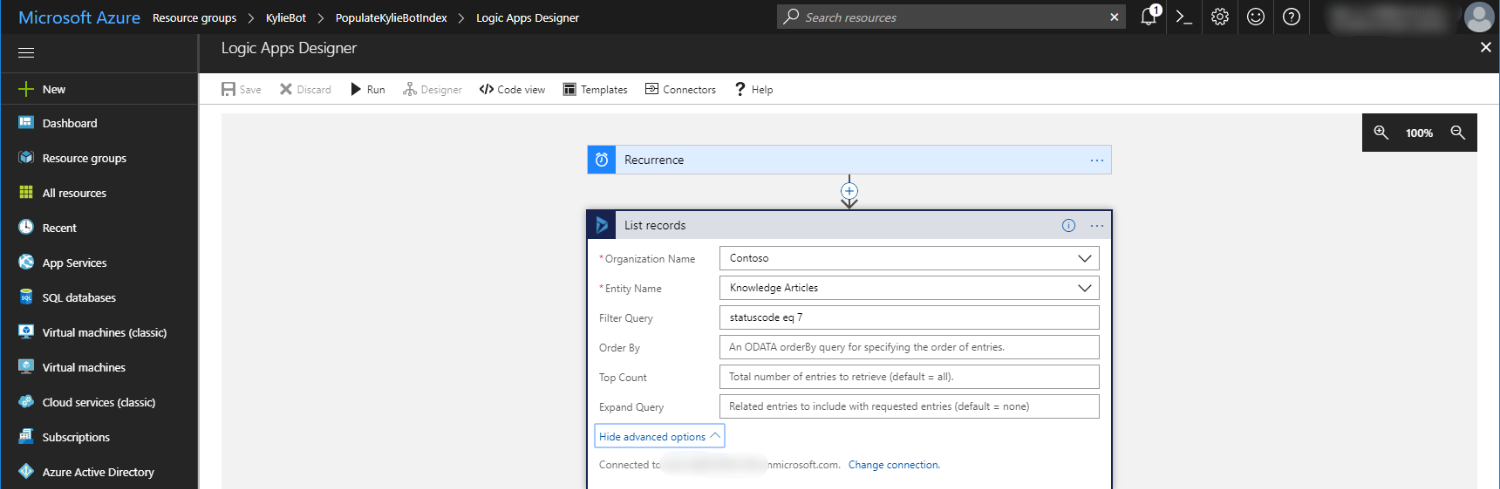The height and width of the screenshot is (489, 1500).
Task: Click the Filter Query input field
Action: (x=908, y=318)
